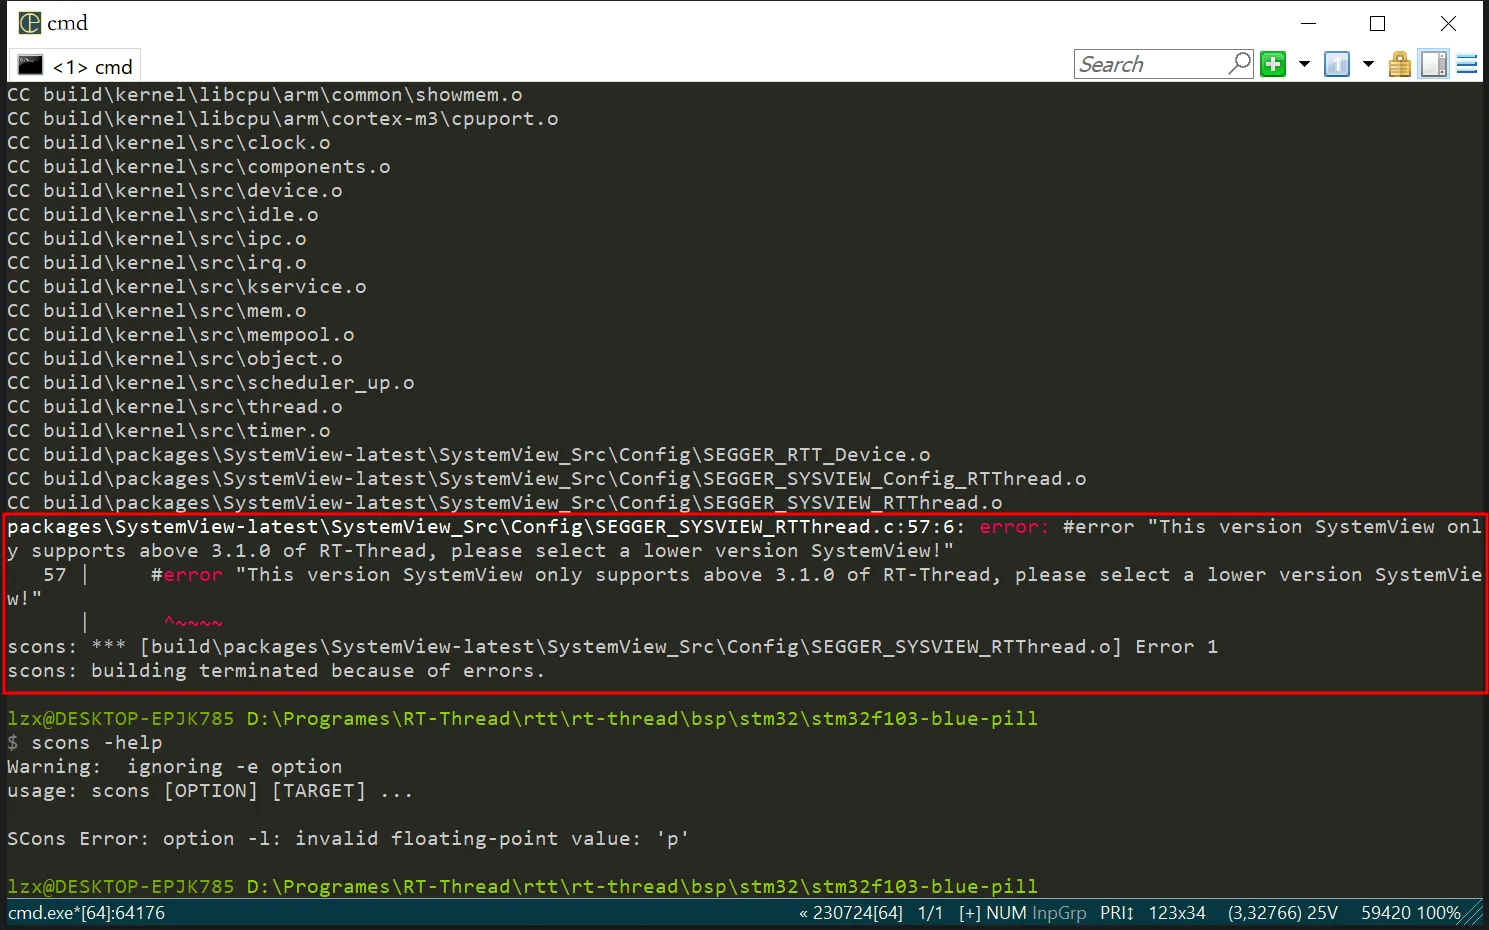The height and width of the screenshot is (930, 1489).
Task: Click the 'CC build\kernel\src\components.o' line
Action: pos(199,167)
